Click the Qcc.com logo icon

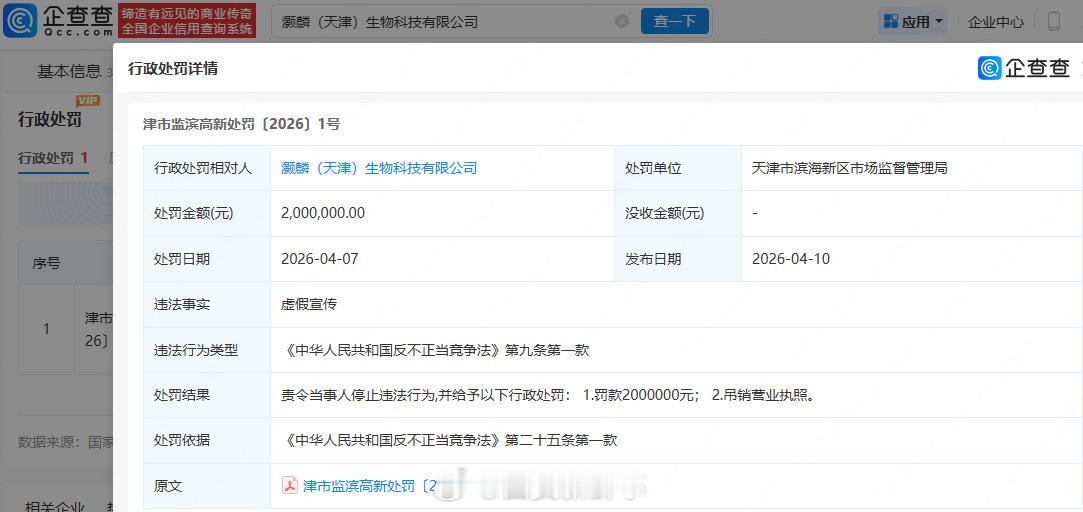point(20,21)
